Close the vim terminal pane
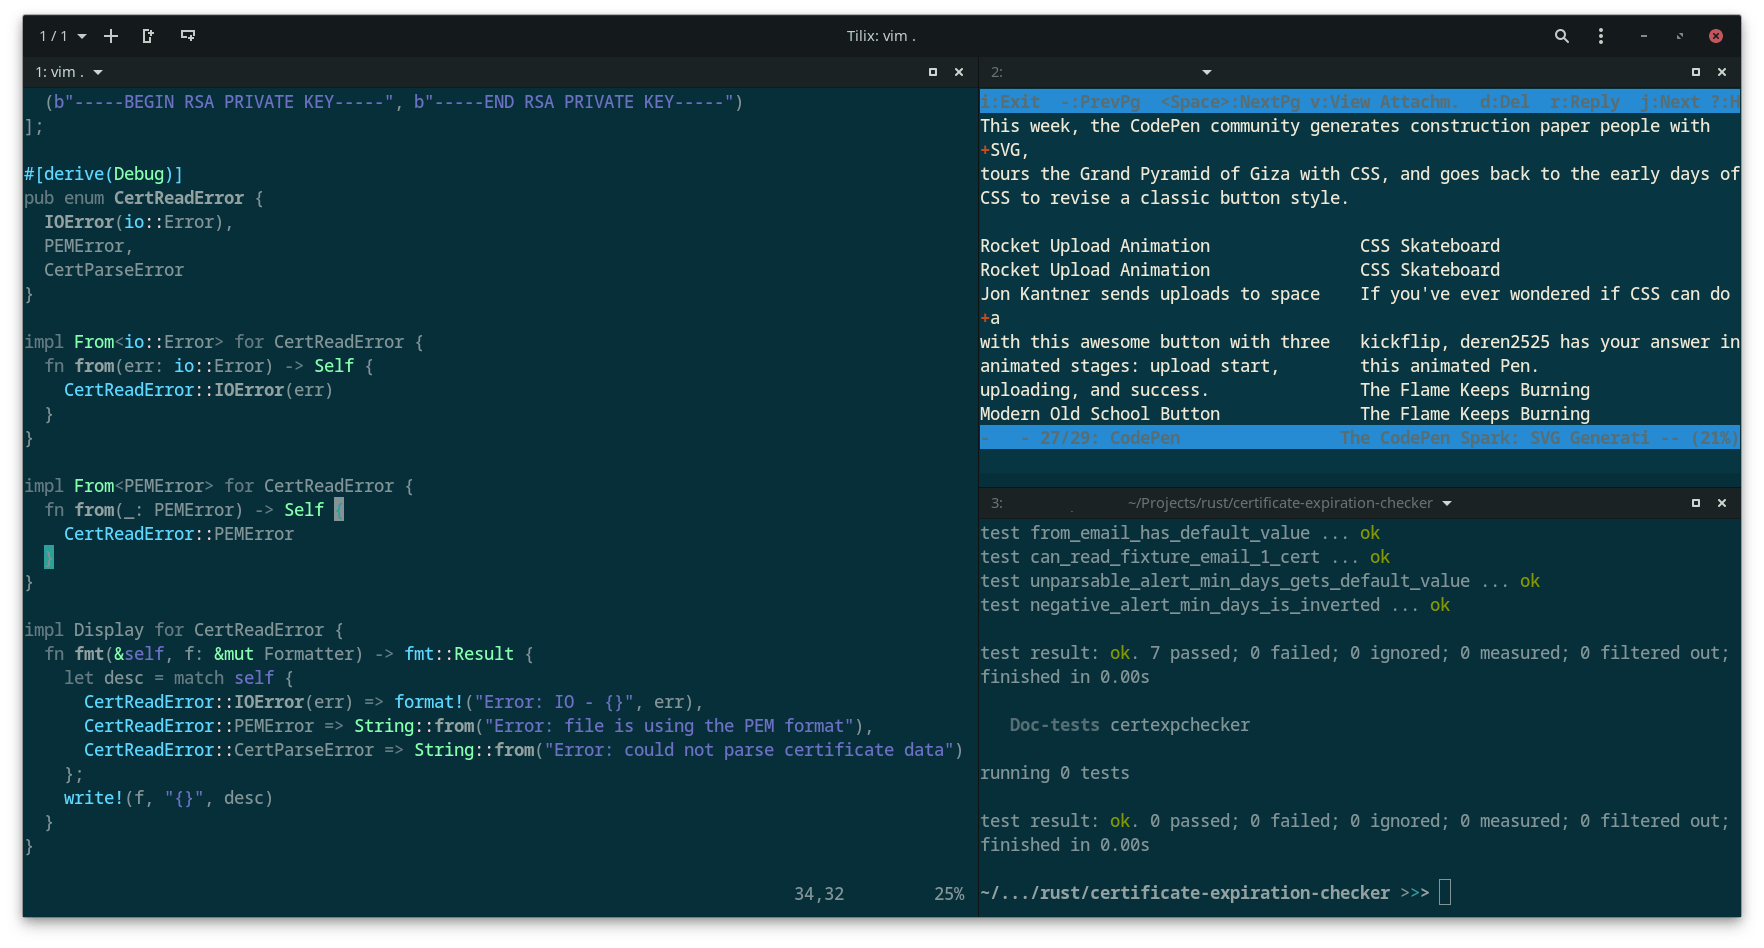Image resolution: width=1764 pixels, height=948 pixels. (x=959, y=72)
